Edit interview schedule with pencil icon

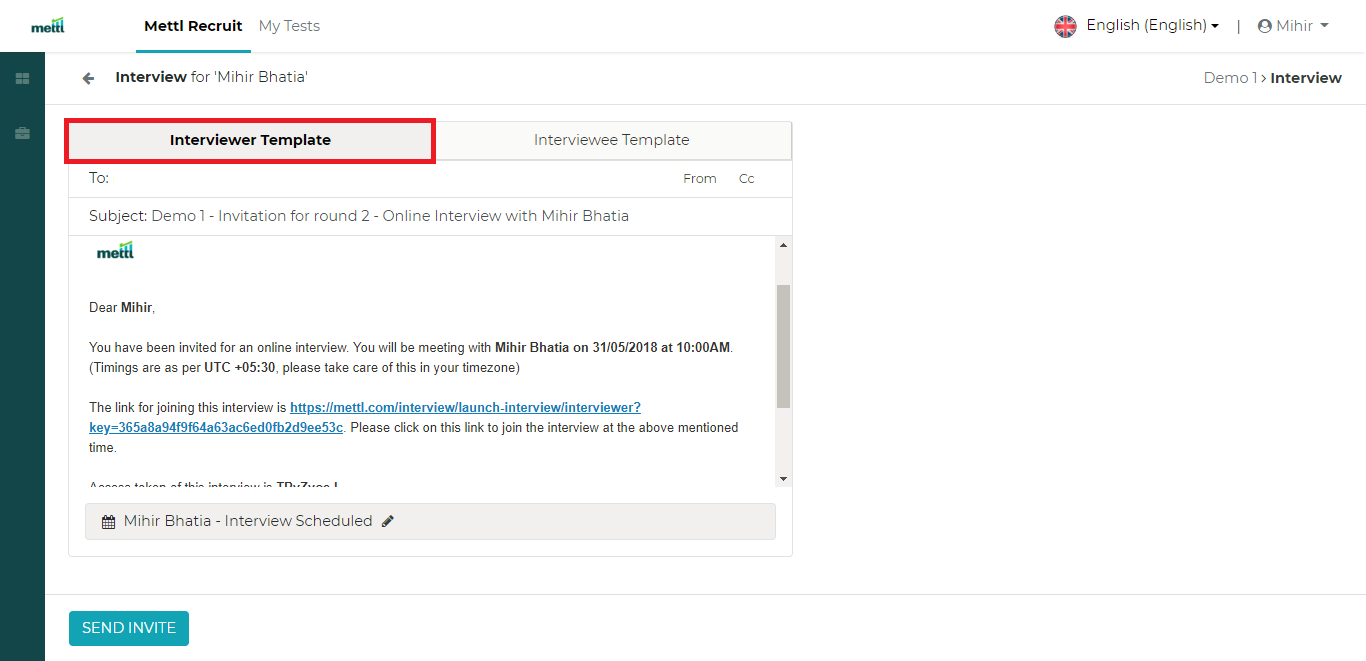[x=388, y=521]
